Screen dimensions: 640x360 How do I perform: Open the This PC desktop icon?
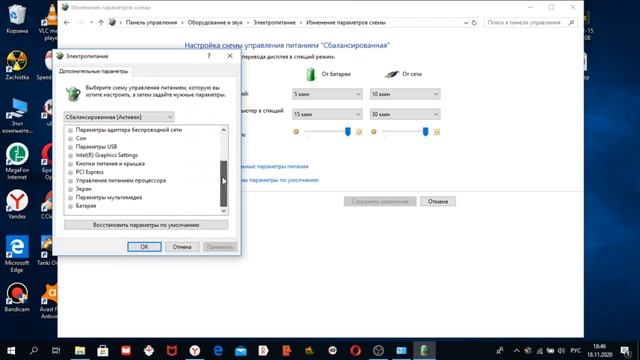(x=17, y=116)
